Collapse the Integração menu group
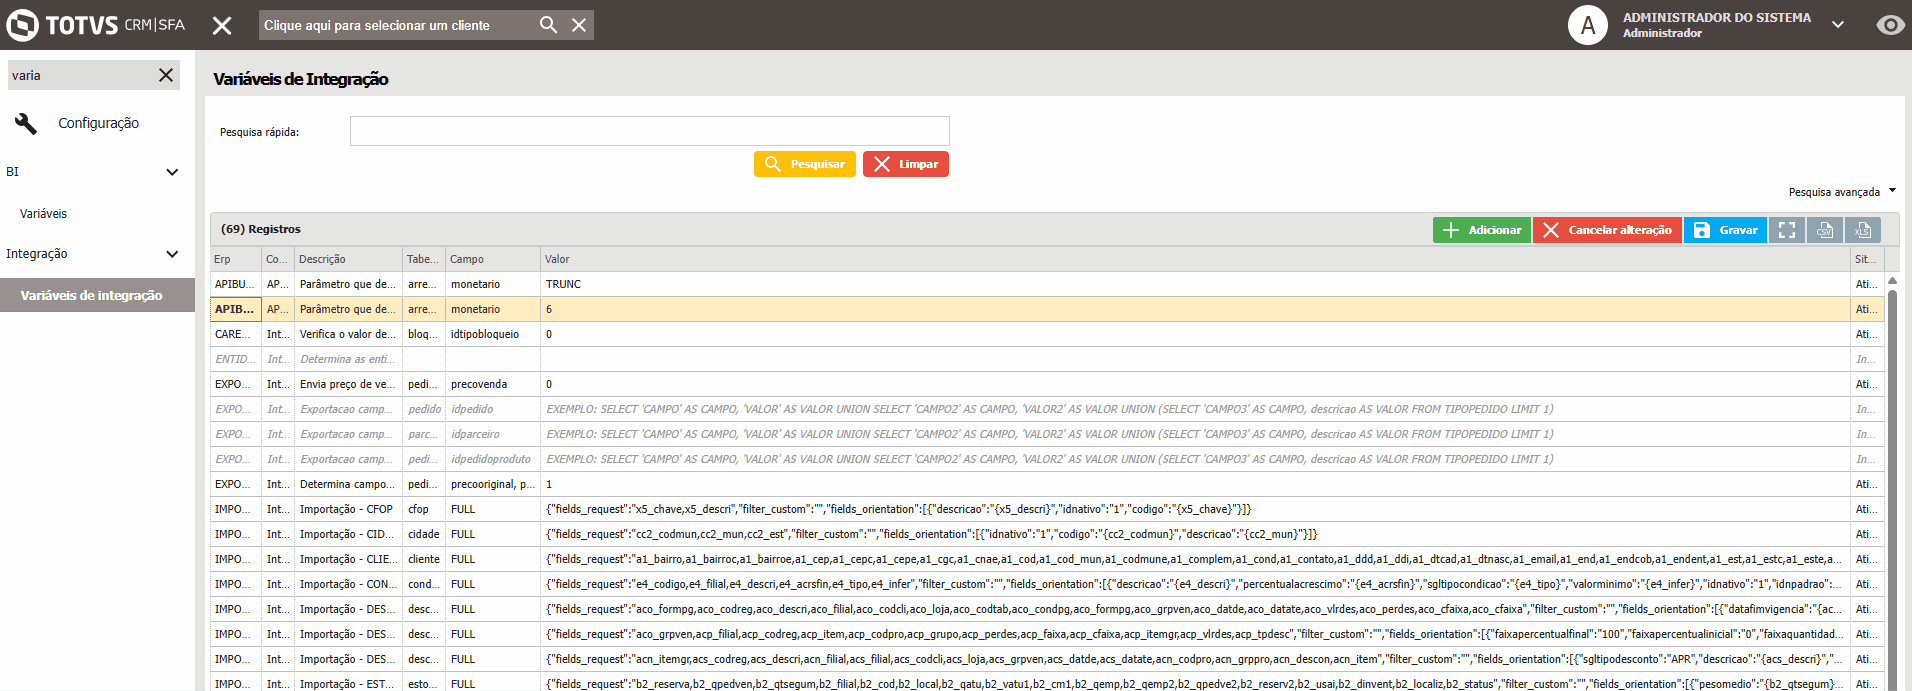1912x691 pixels. [172, 254]
